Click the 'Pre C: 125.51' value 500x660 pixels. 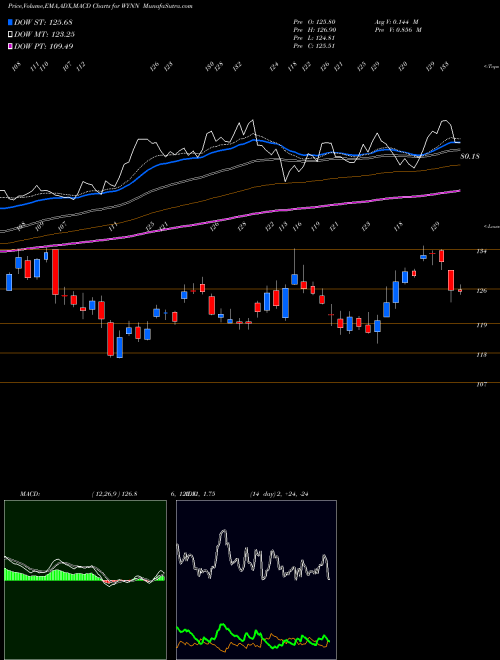tap(314, 46)
